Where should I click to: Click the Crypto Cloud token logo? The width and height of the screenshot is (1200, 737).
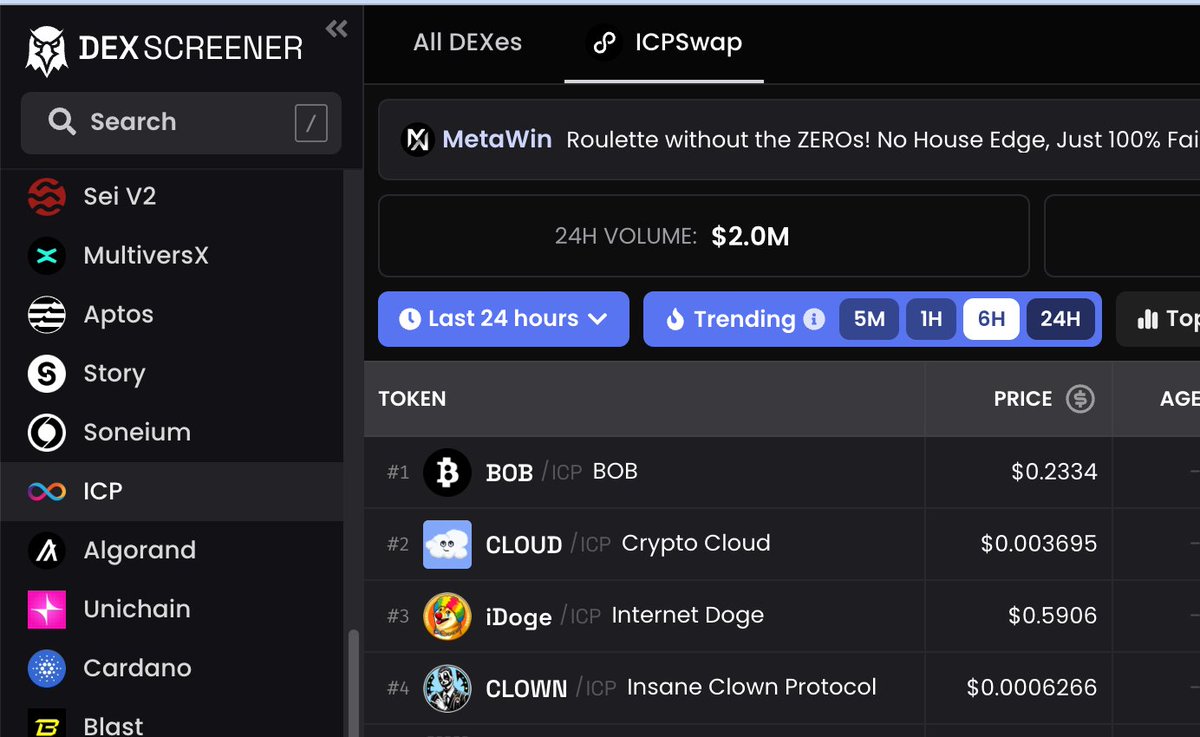pos(447,544)
